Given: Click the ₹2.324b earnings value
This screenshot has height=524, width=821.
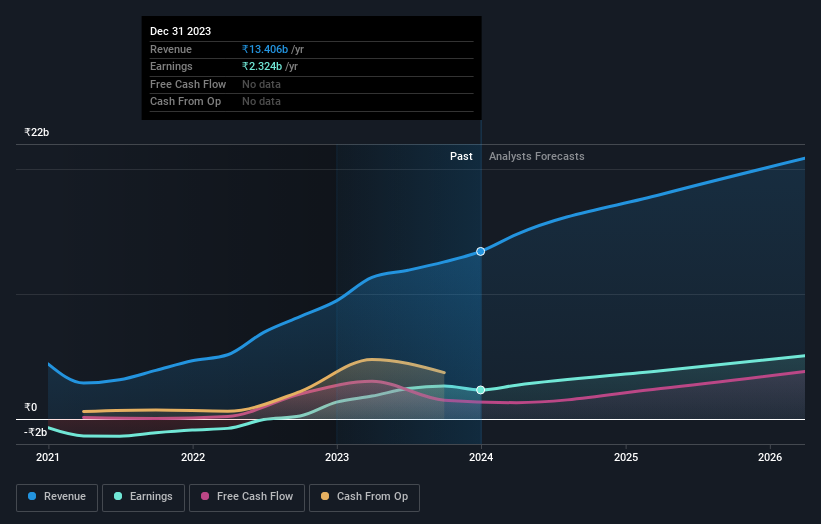Looking at the screenshot, I should point(262,66).
